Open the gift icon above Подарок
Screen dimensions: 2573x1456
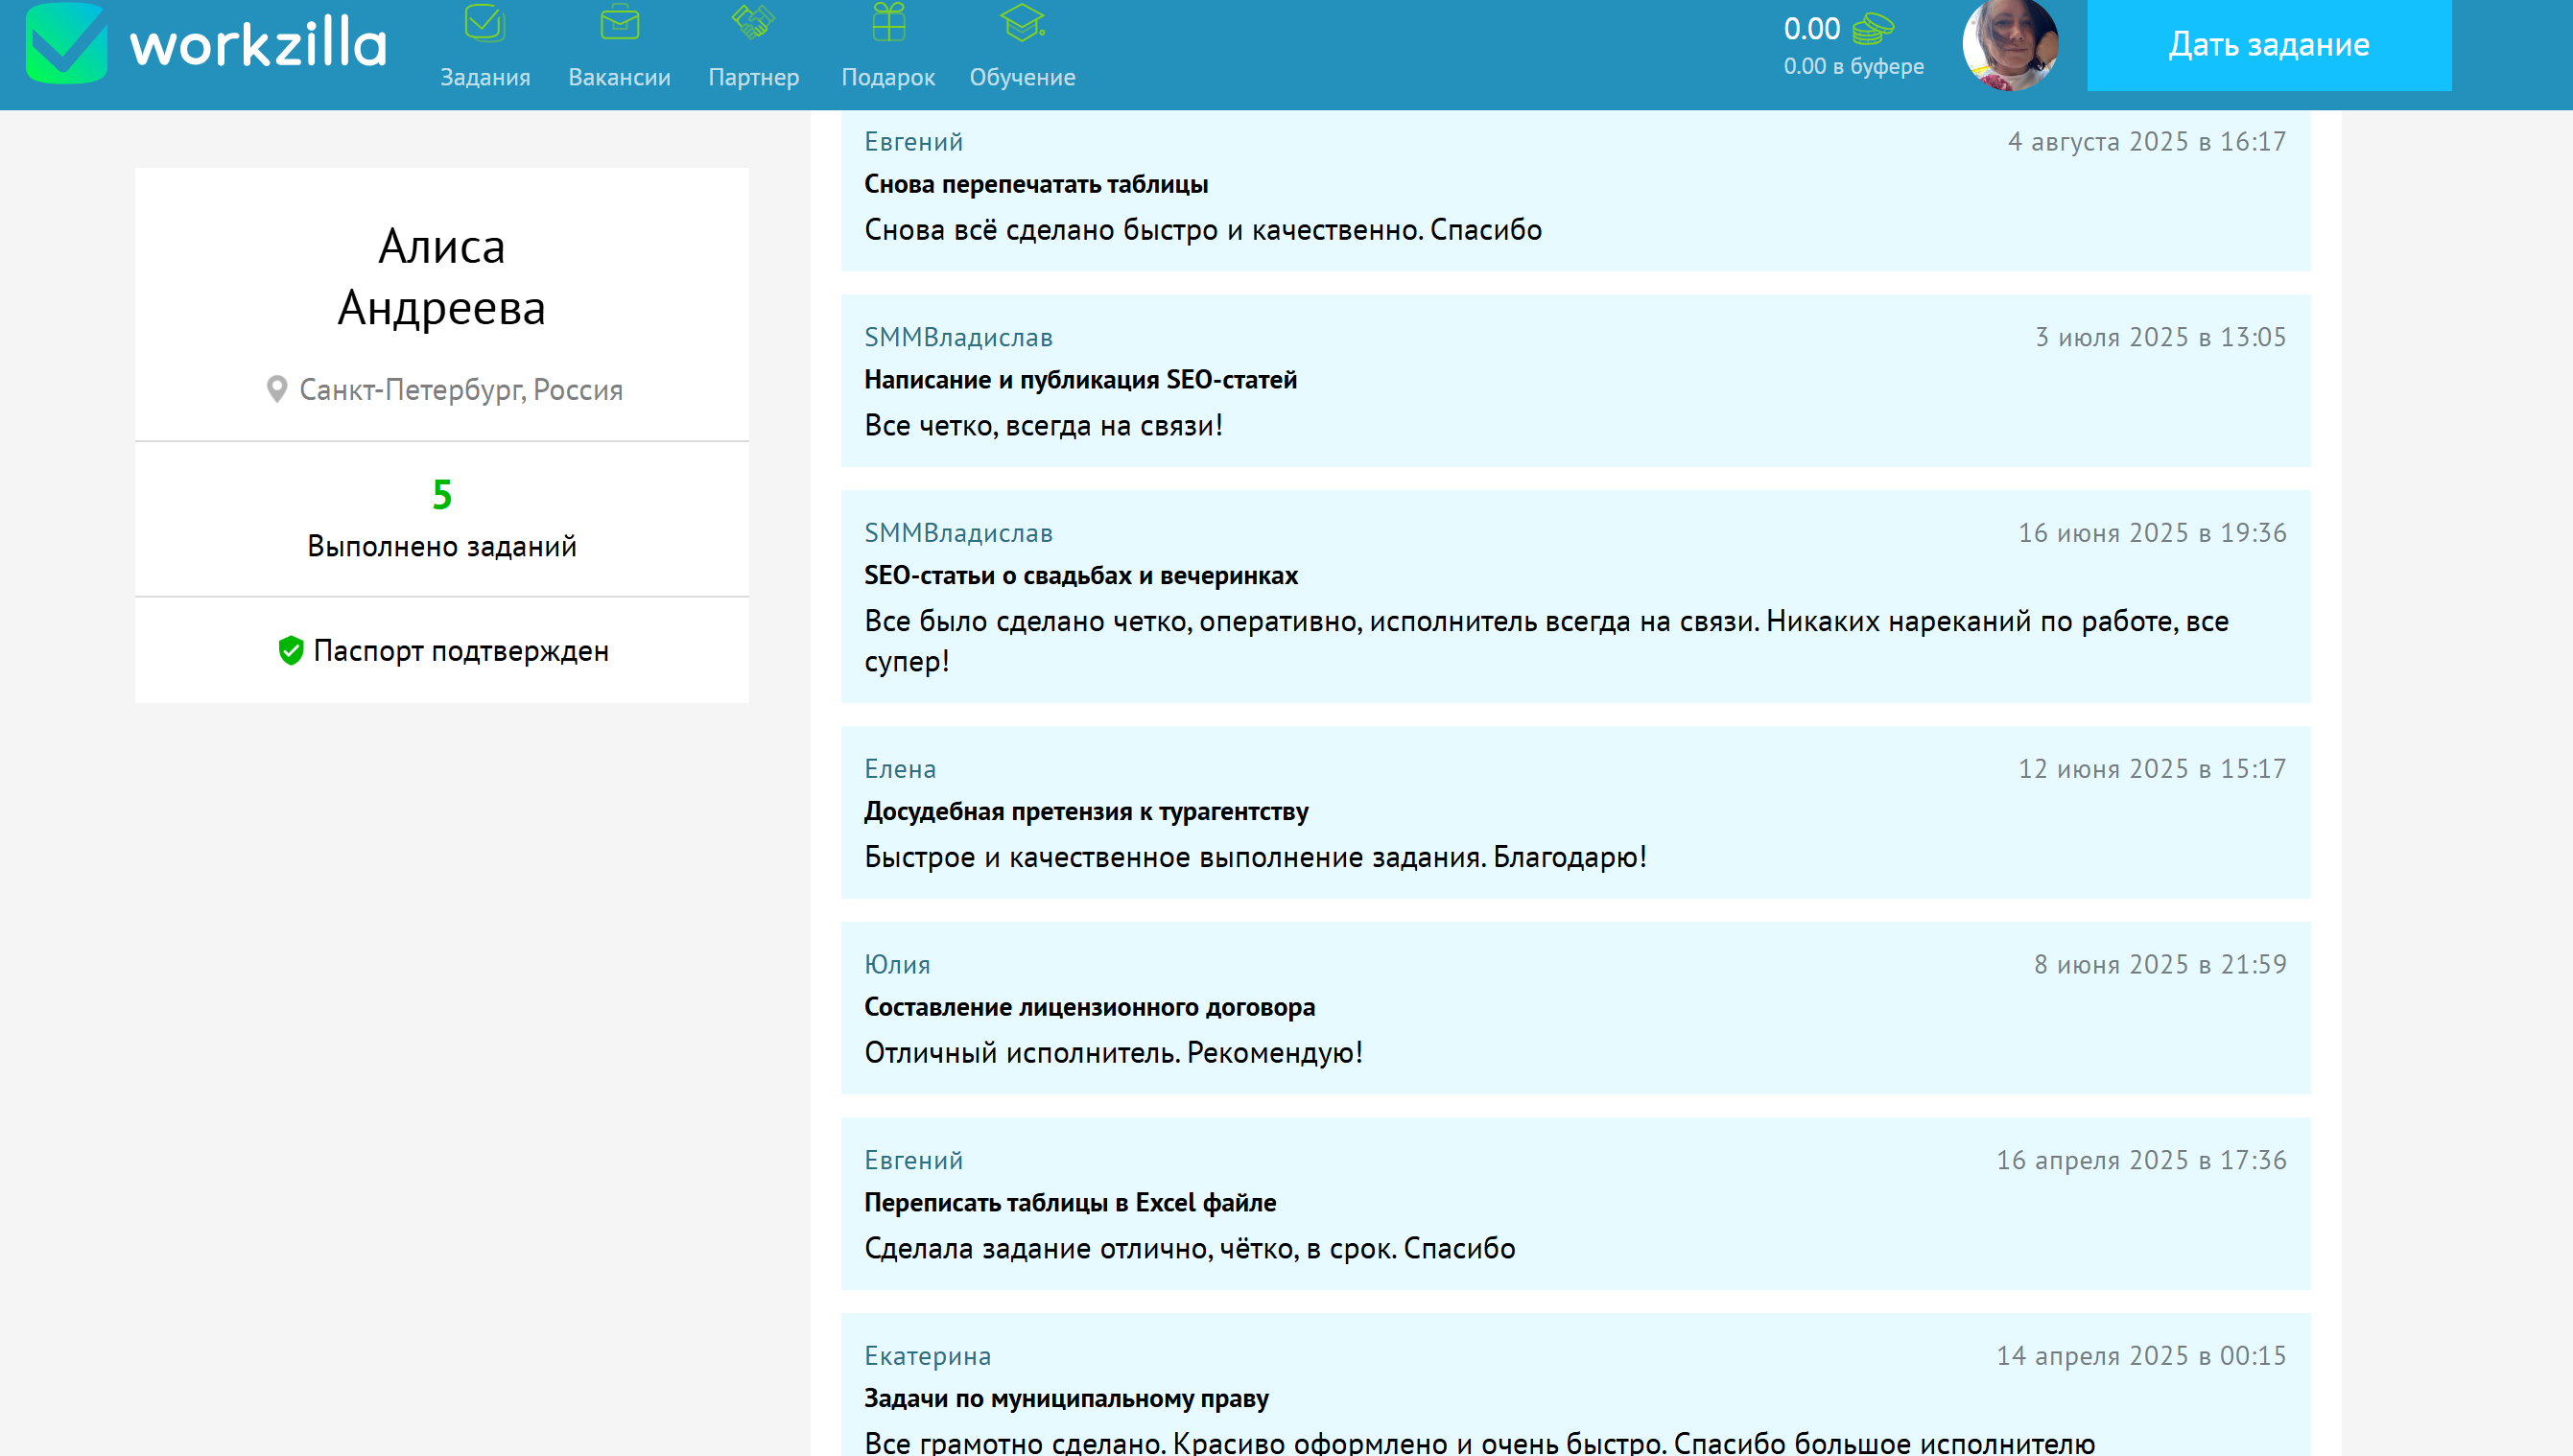[x=888, y=24]
